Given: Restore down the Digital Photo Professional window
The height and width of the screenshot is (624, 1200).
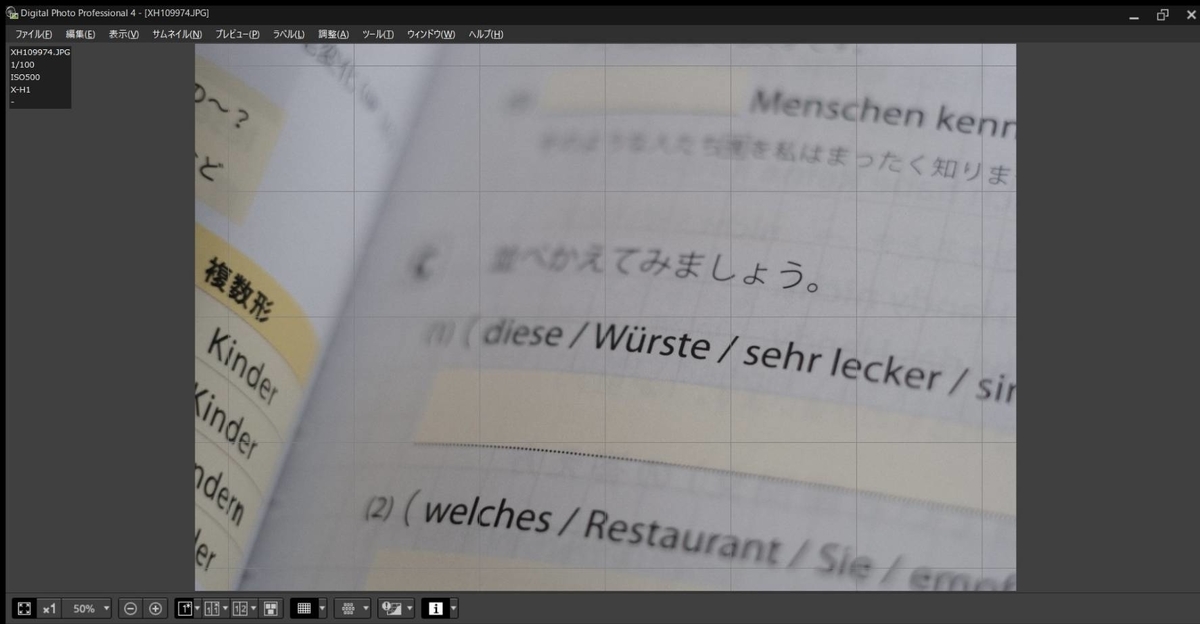Looking at the screenshot, I should click(1162, 14).
